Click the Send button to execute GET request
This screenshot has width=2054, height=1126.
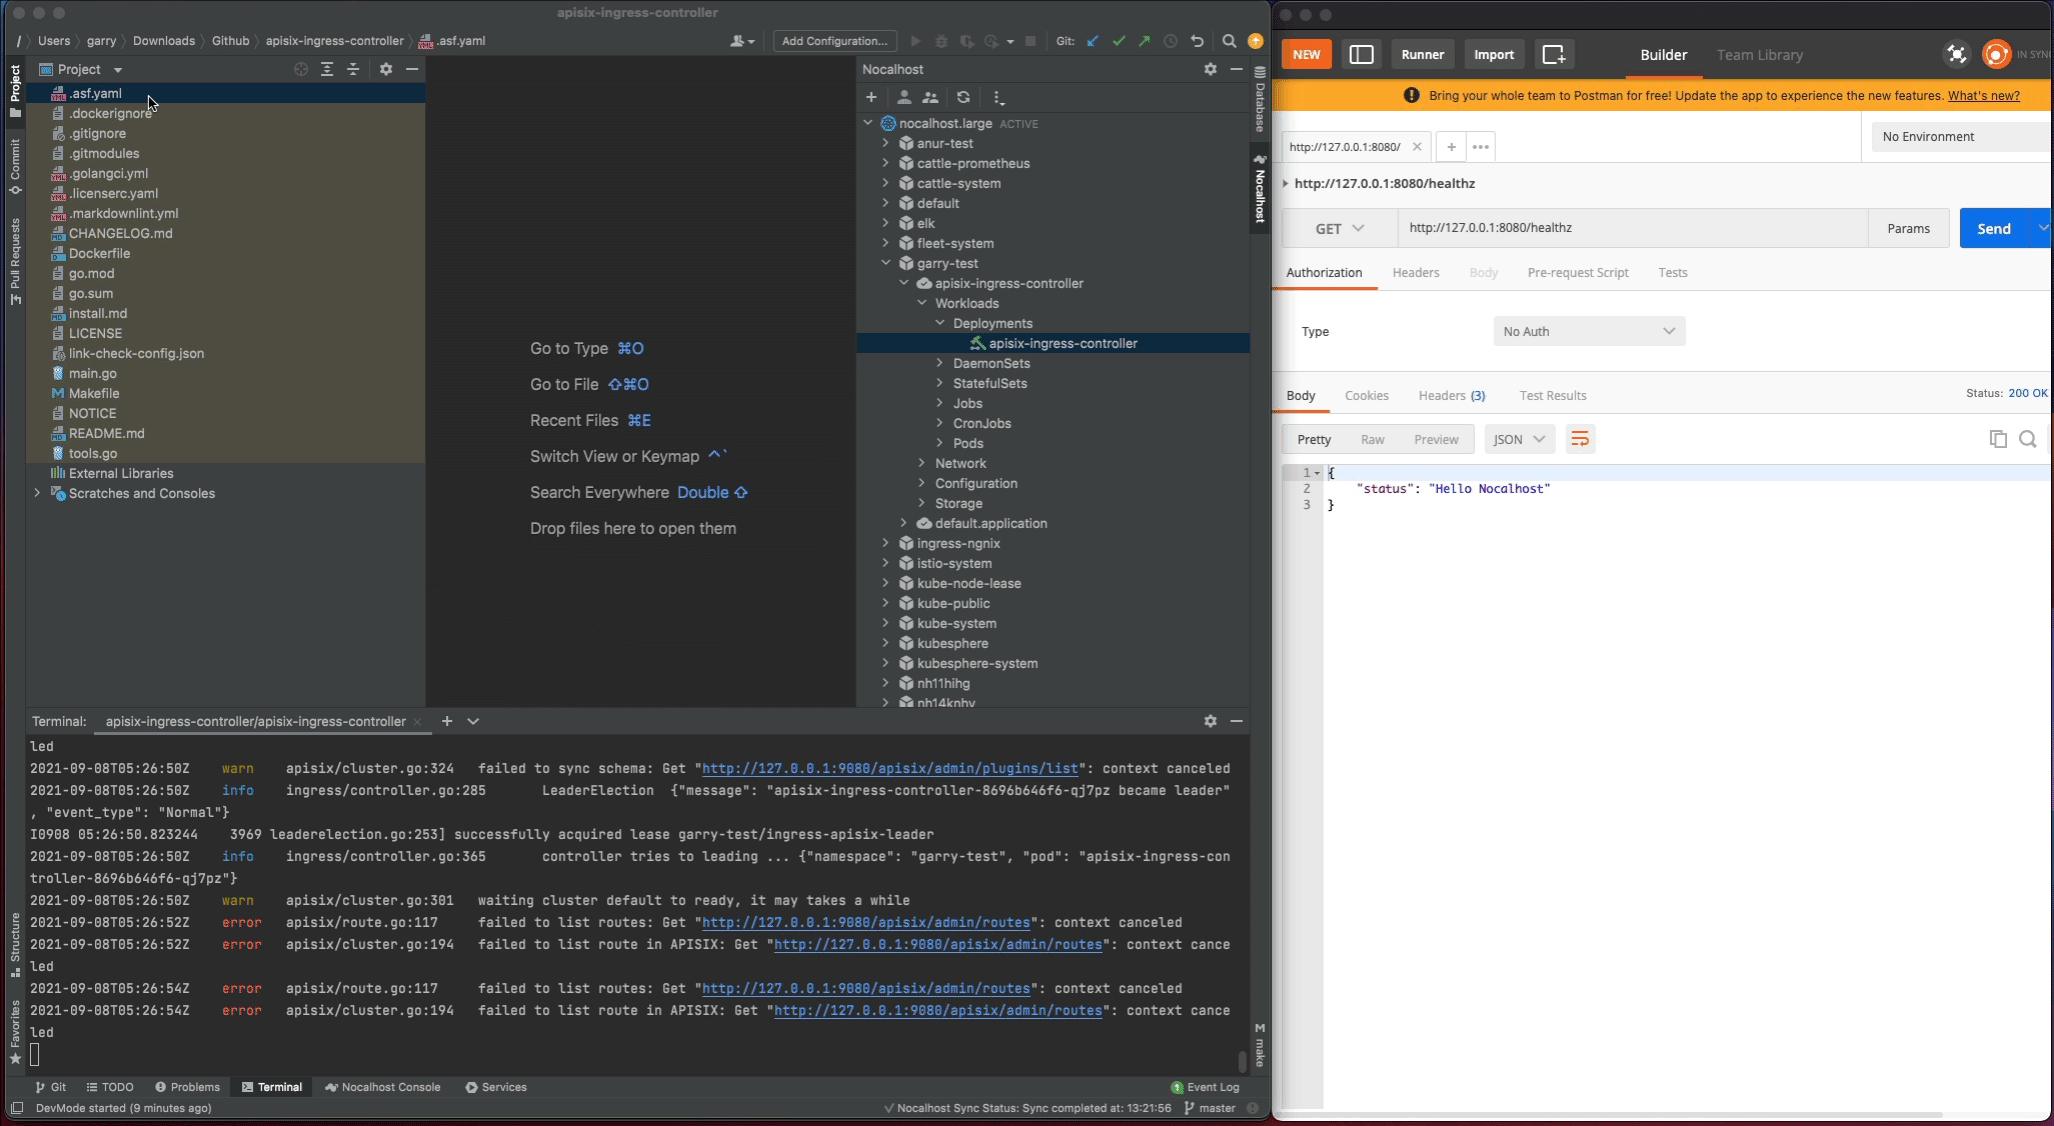[x=1994, y=227]
